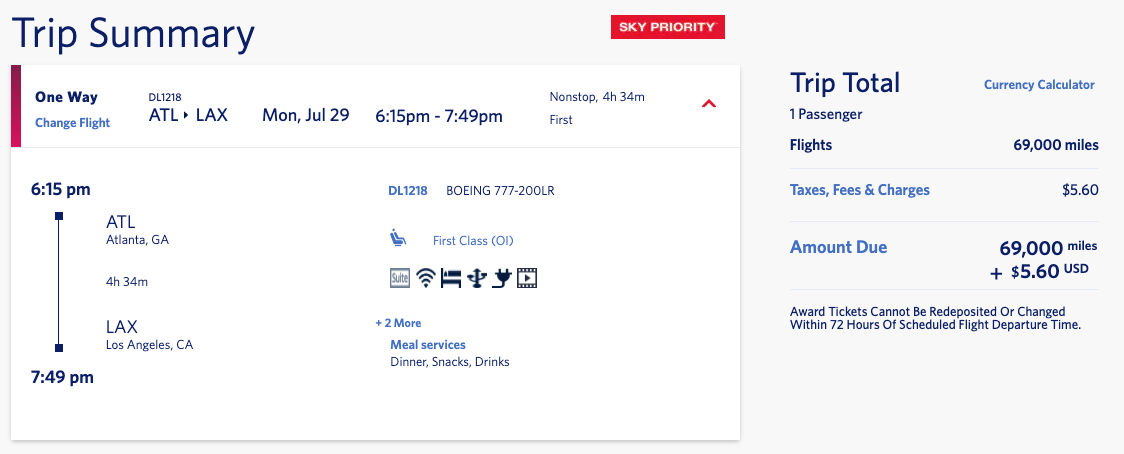Click the DL1218 flight number link

[x=408, y=191]
